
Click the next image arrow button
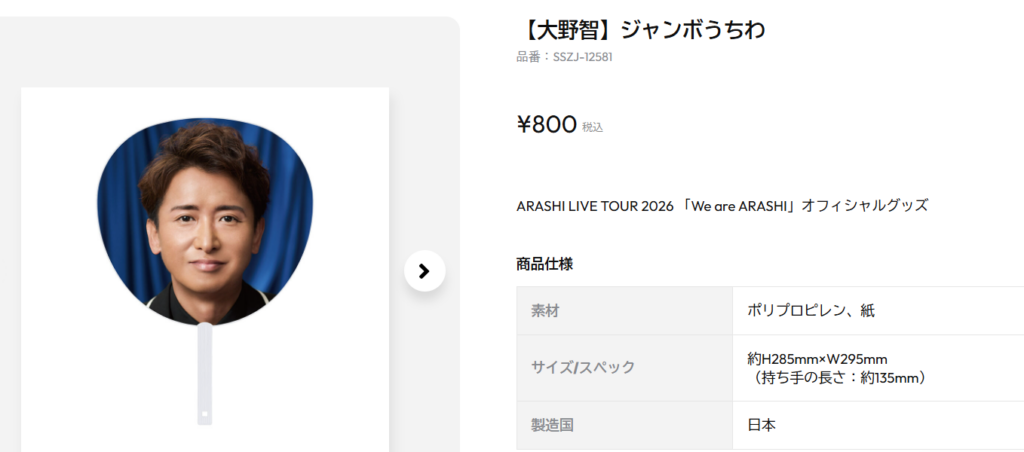(x=424, y=270)
